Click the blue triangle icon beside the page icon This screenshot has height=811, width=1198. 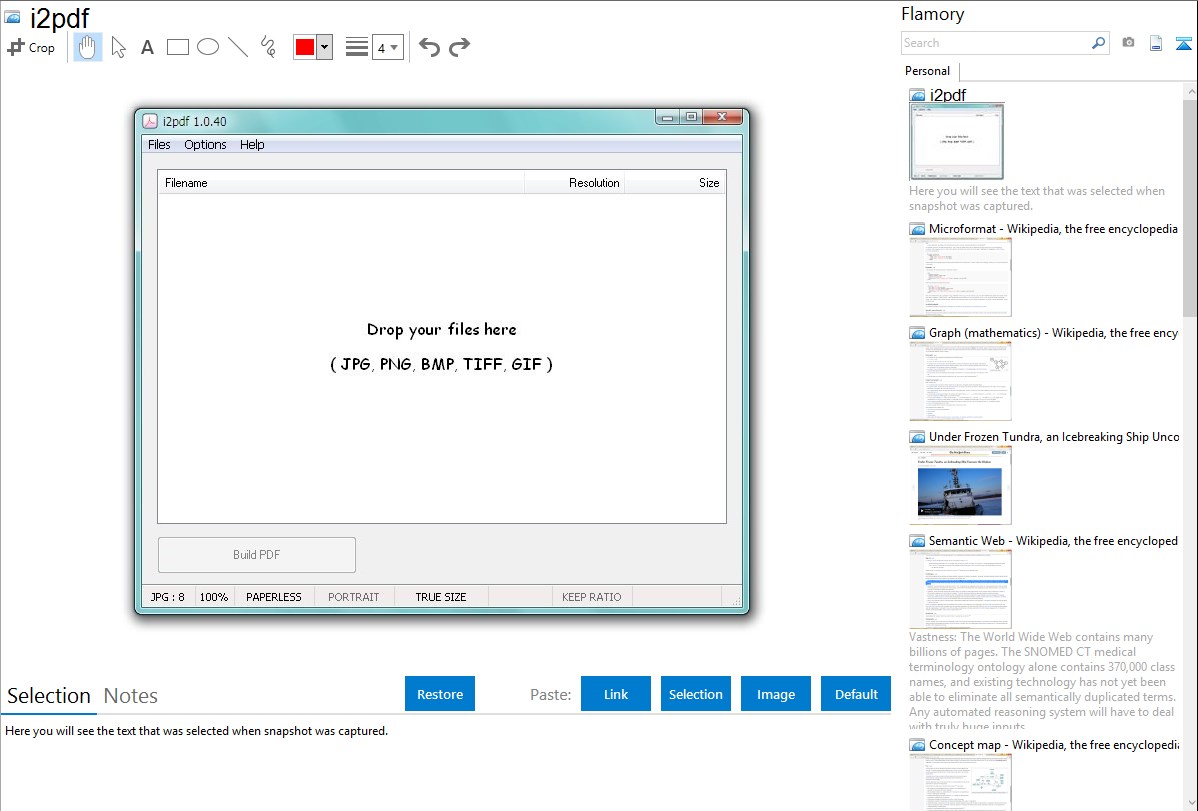[x=1183, y=43]
